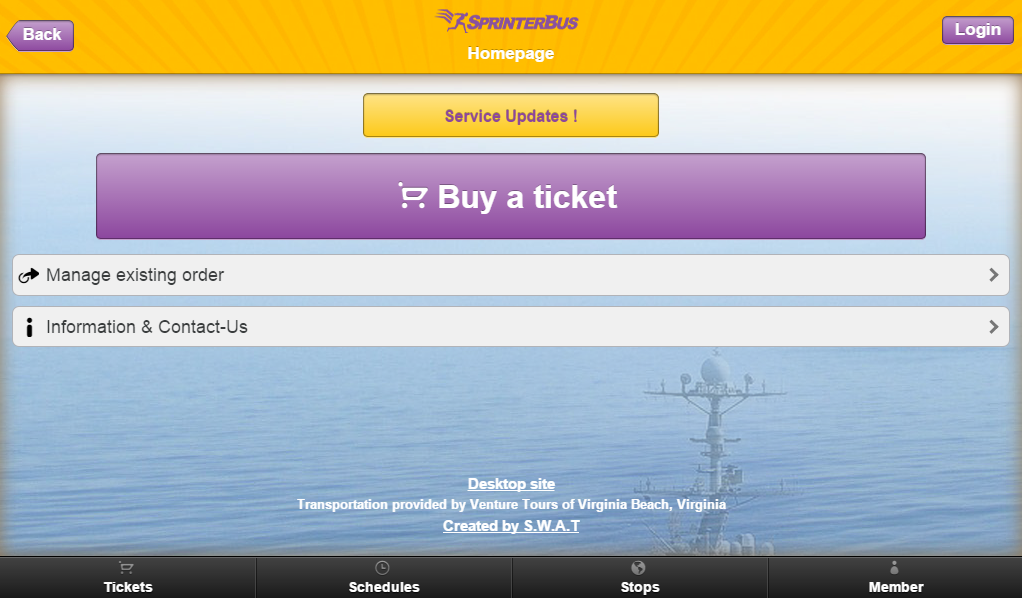View Service Updates notice
Screen dimensions: 1022x598
511,115
